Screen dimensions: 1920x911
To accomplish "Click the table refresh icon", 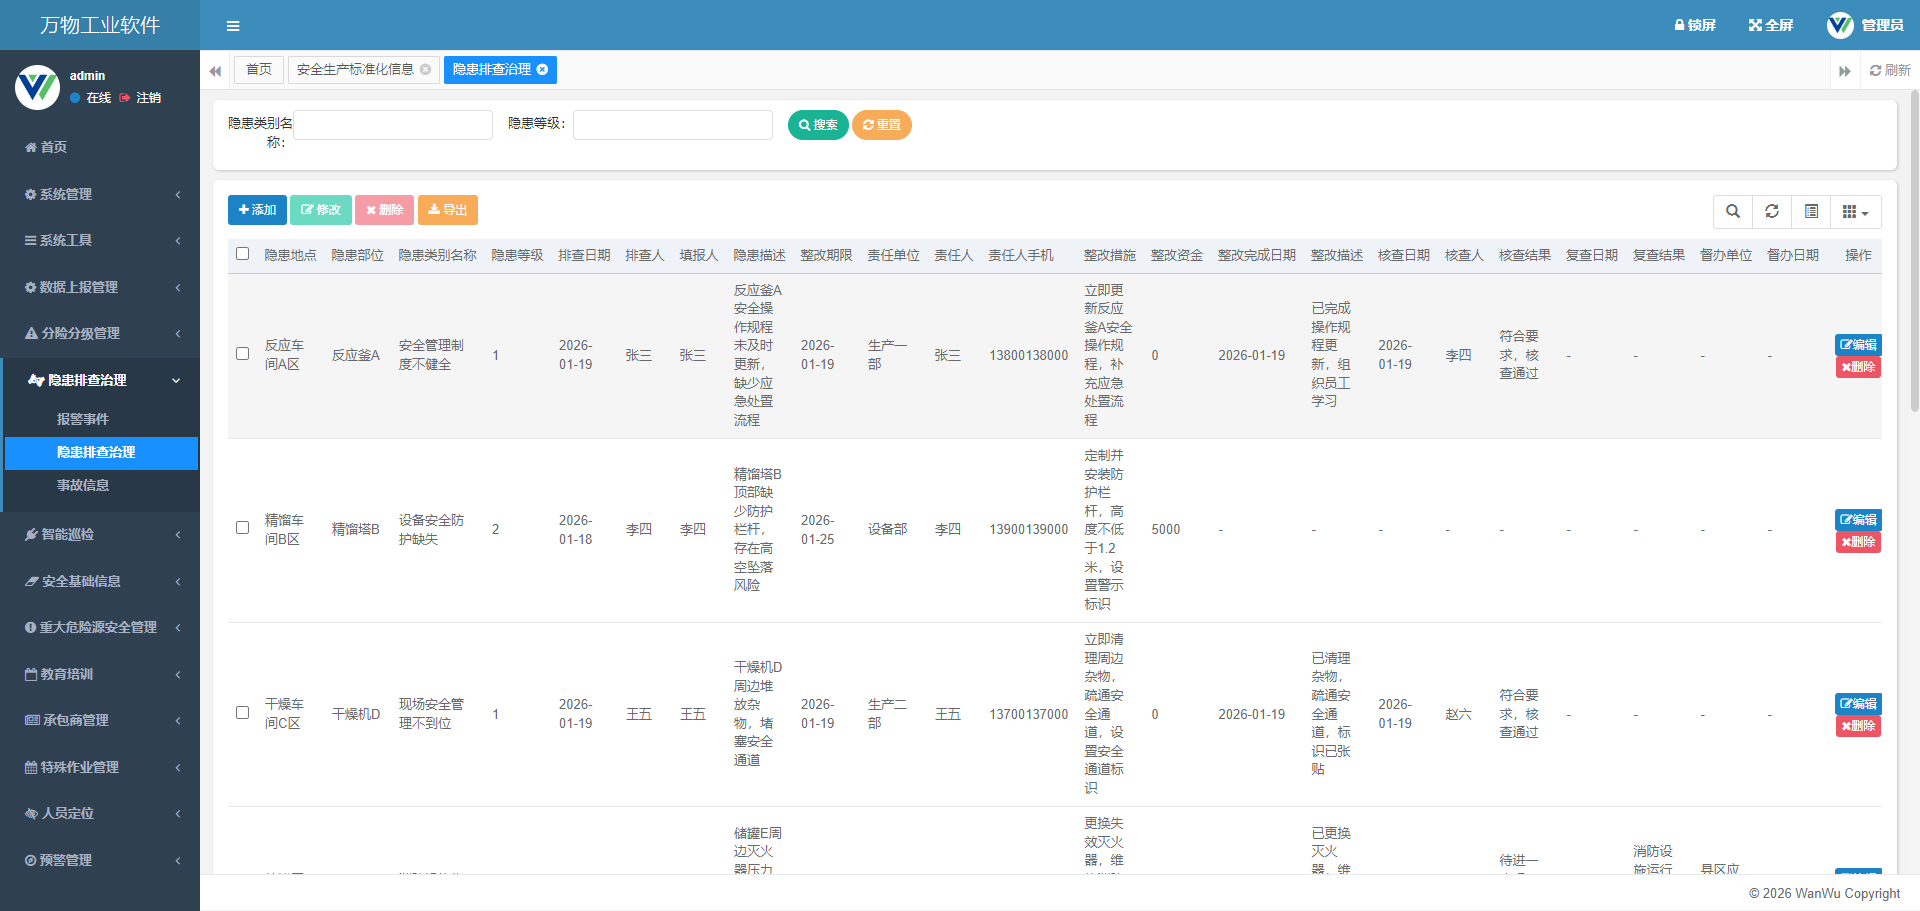I will click(x=1771, y=211).
